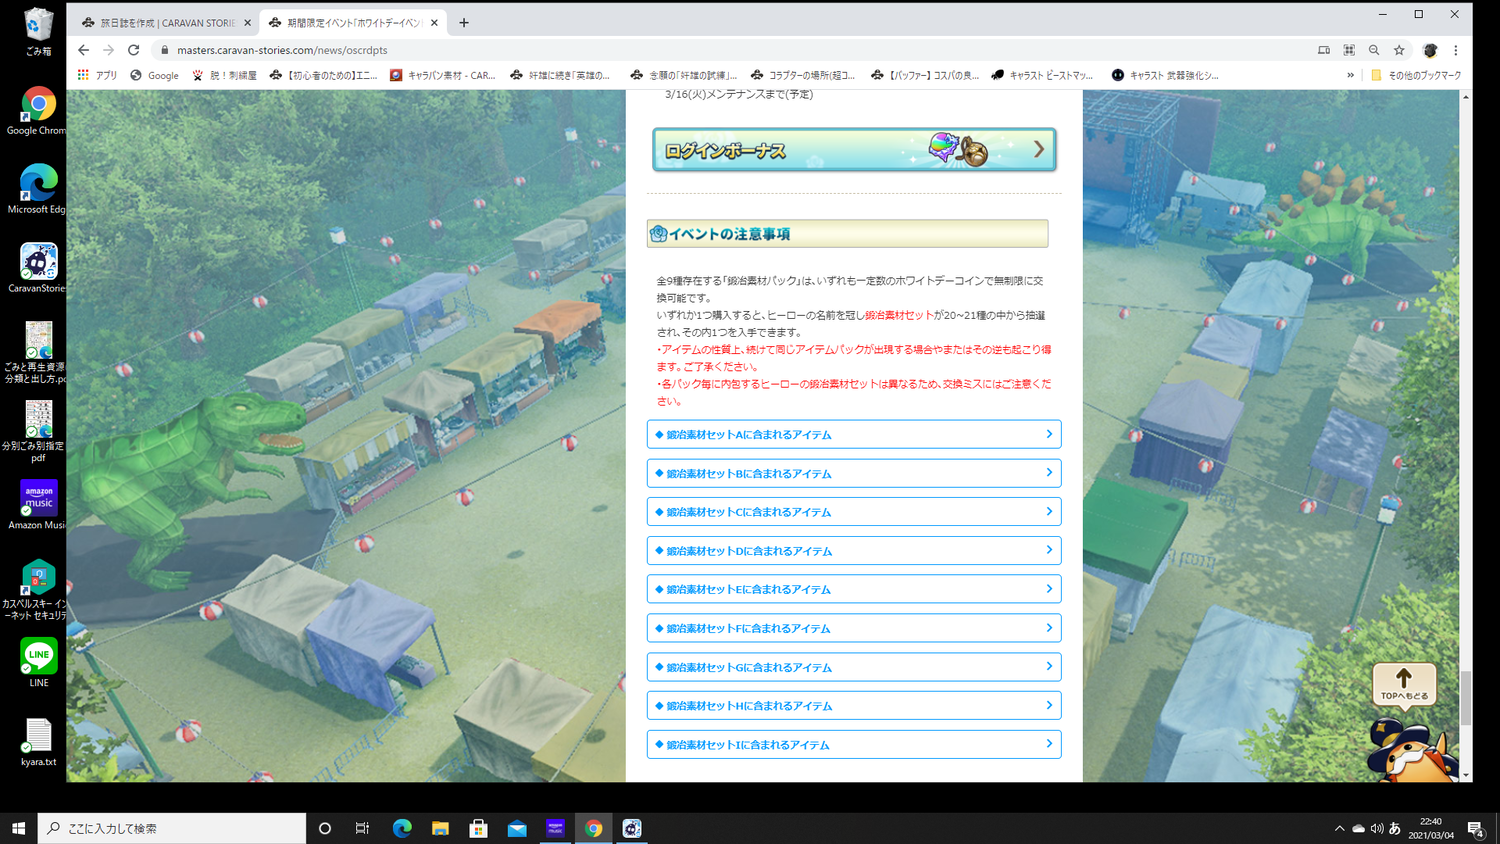Expand 鍛冶素材セットD items list
This screenshot has height=844, width=1500.
(x=853, y=551)
